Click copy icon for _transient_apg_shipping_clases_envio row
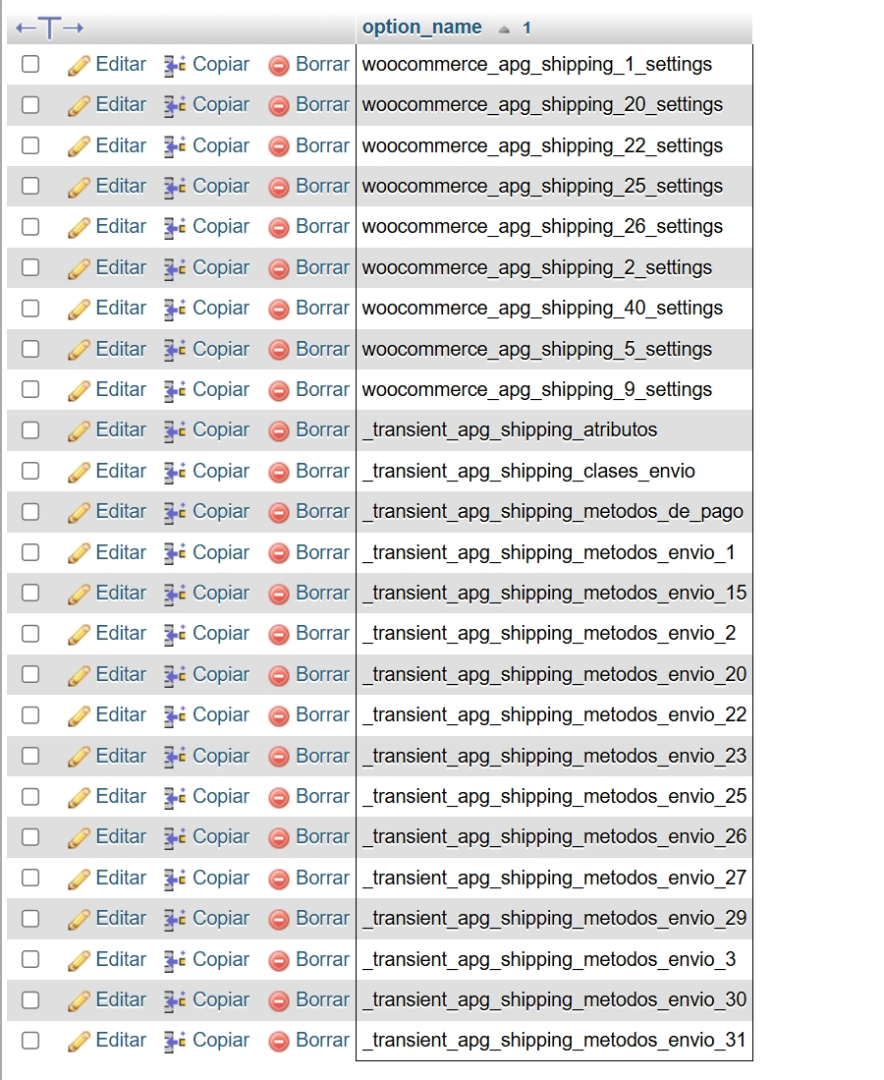 [x=176, y=471]
